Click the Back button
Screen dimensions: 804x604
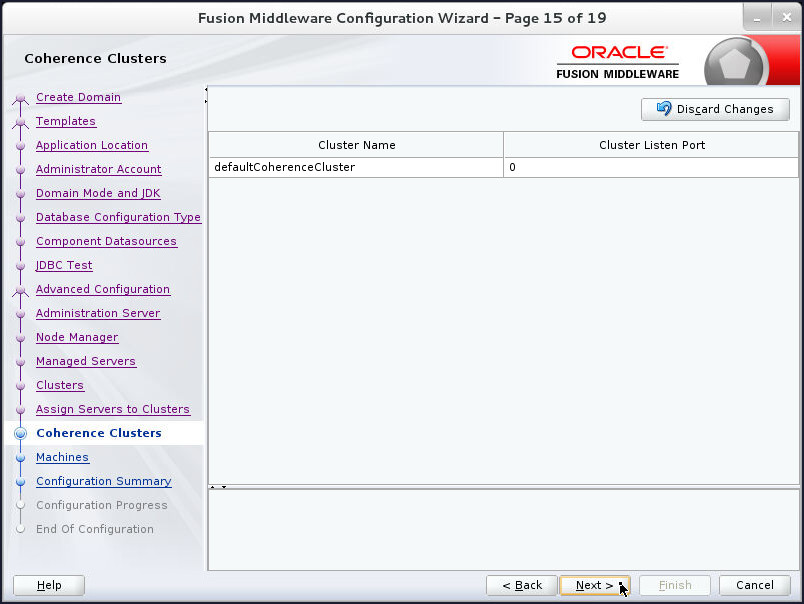[521, 585]
